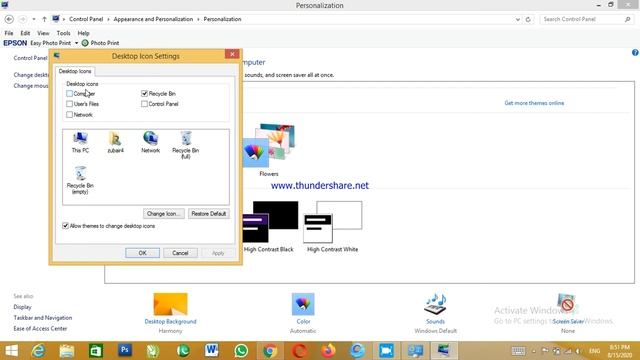Enable the Control Panel checkbox
640x360 pixels.
tap(144, 104)
